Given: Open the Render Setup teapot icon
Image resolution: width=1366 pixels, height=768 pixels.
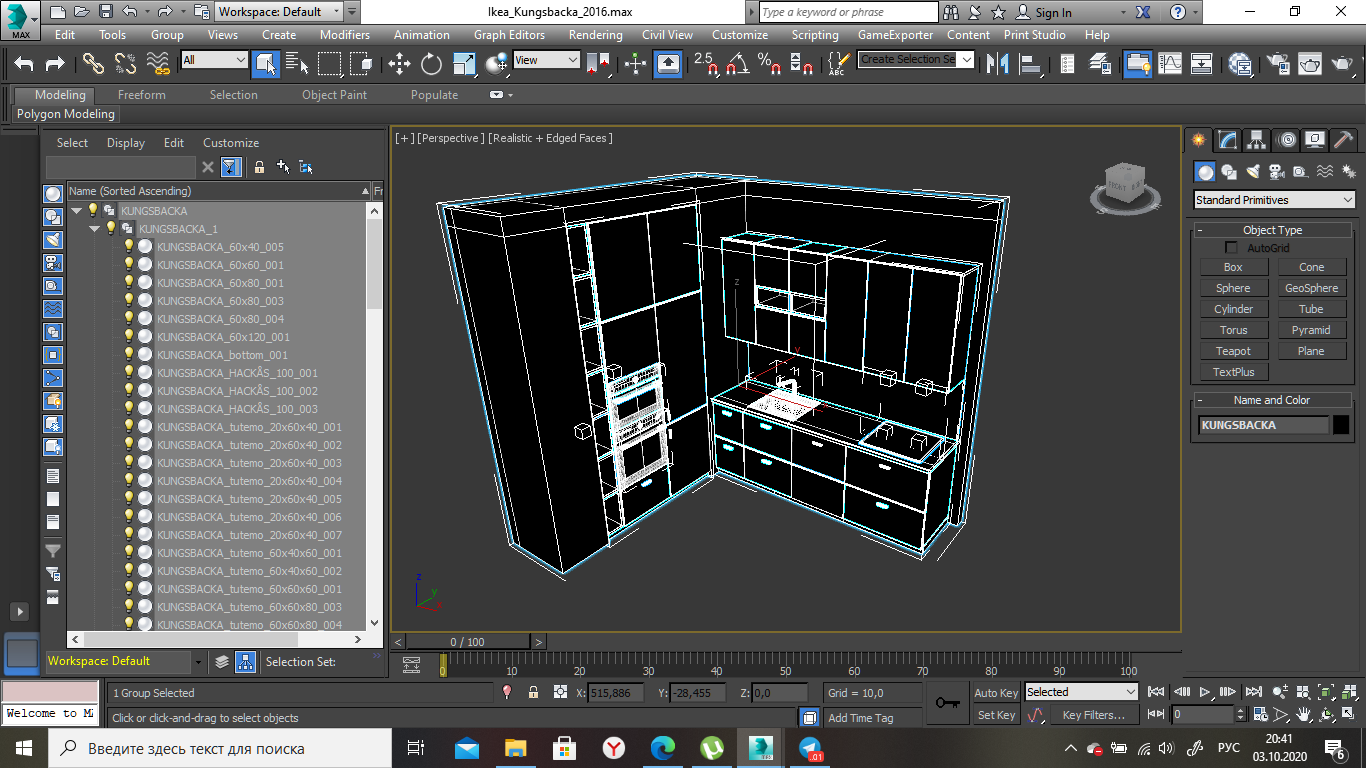Looking at the screenshot, I should coord(1277,64).
